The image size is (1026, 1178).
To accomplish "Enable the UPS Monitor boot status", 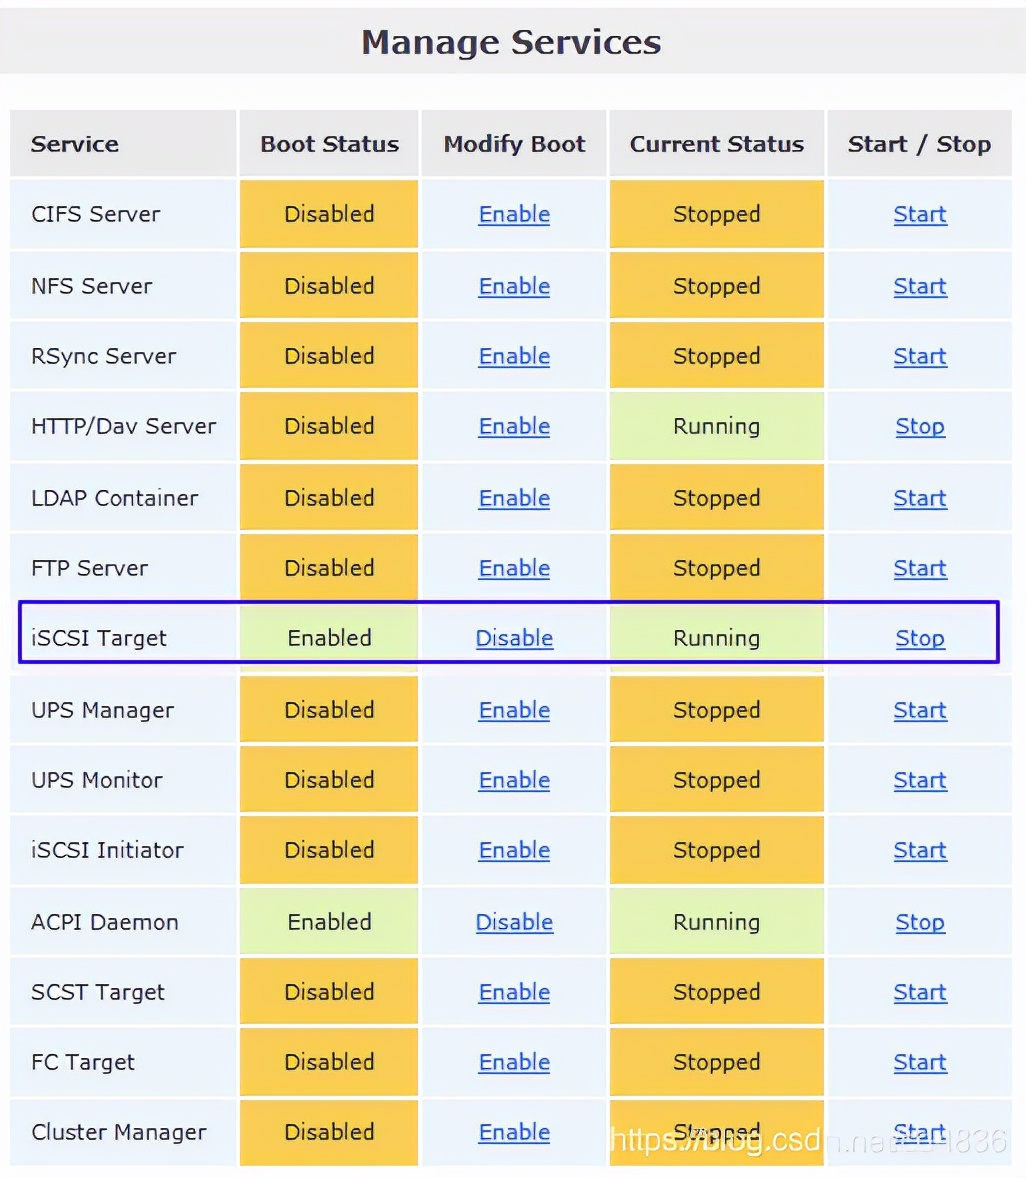I will click(x=514, y=780).
